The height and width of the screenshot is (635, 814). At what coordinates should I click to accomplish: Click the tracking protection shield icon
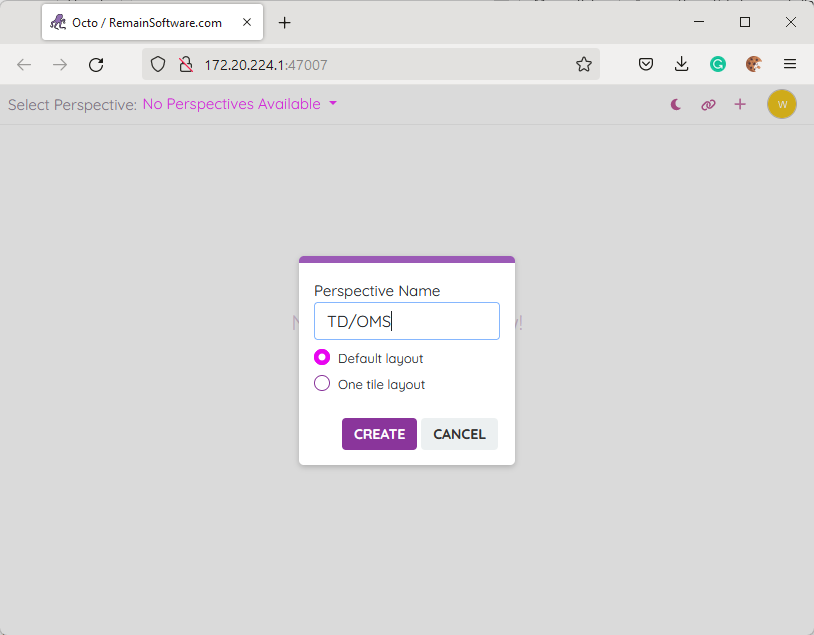[157, 64]
